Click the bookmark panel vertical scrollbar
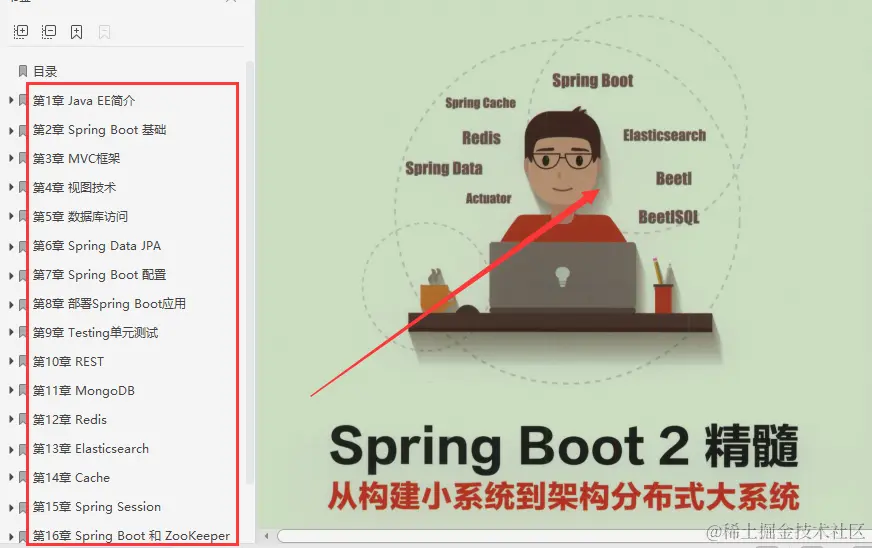The height and width of the screenshot is (548, 872). [250, 273]
